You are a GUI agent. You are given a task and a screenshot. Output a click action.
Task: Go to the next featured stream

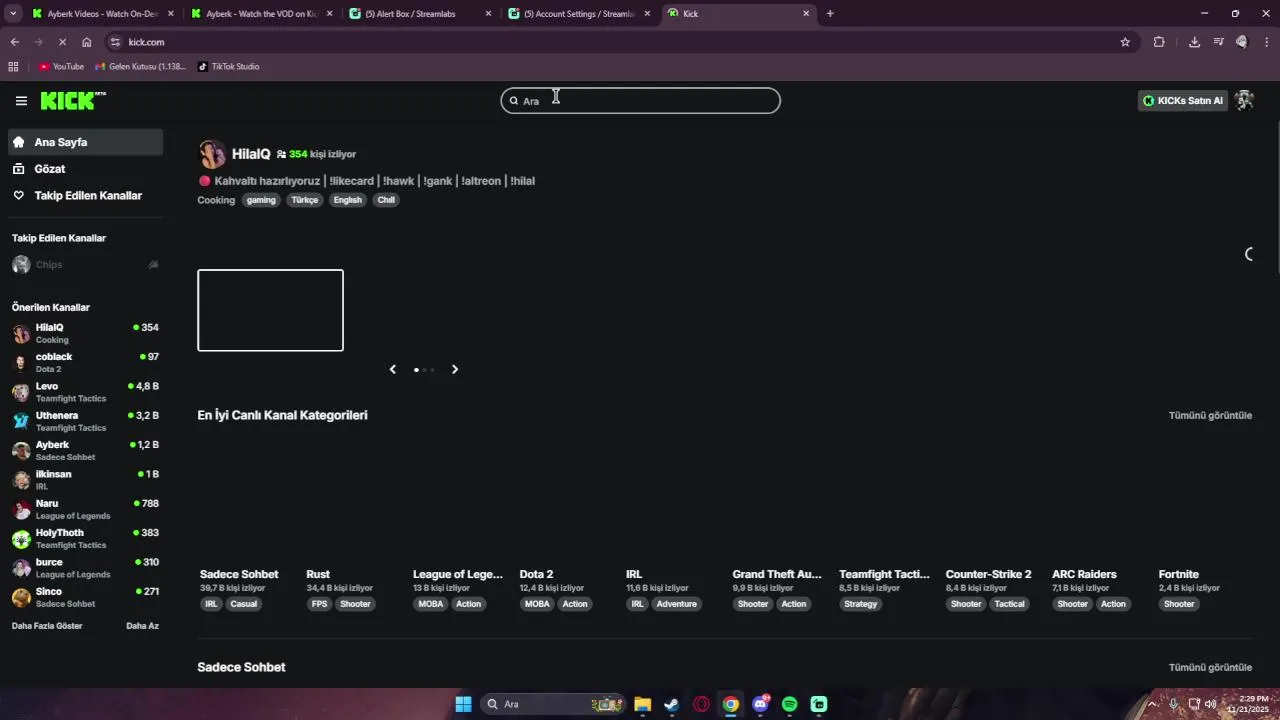click(455, 369)
